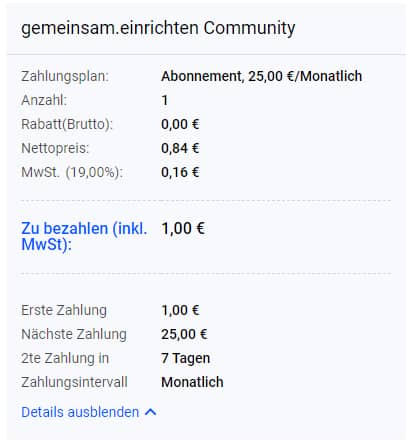411x446 pixels.
Task: Click the blue Zu bezahlen (inkl. MwSt) heading
Action: click(84, 236)
